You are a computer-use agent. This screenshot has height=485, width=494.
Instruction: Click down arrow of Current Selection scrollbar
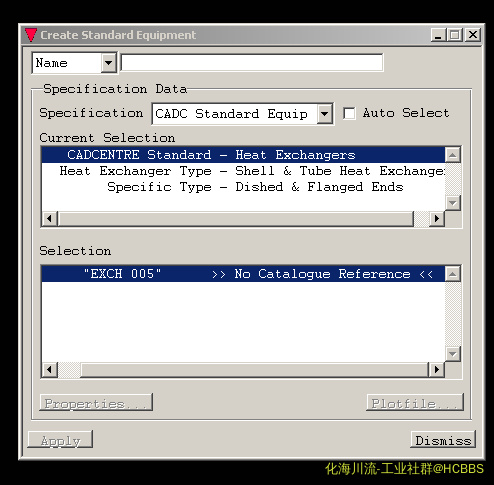(453, 203)
